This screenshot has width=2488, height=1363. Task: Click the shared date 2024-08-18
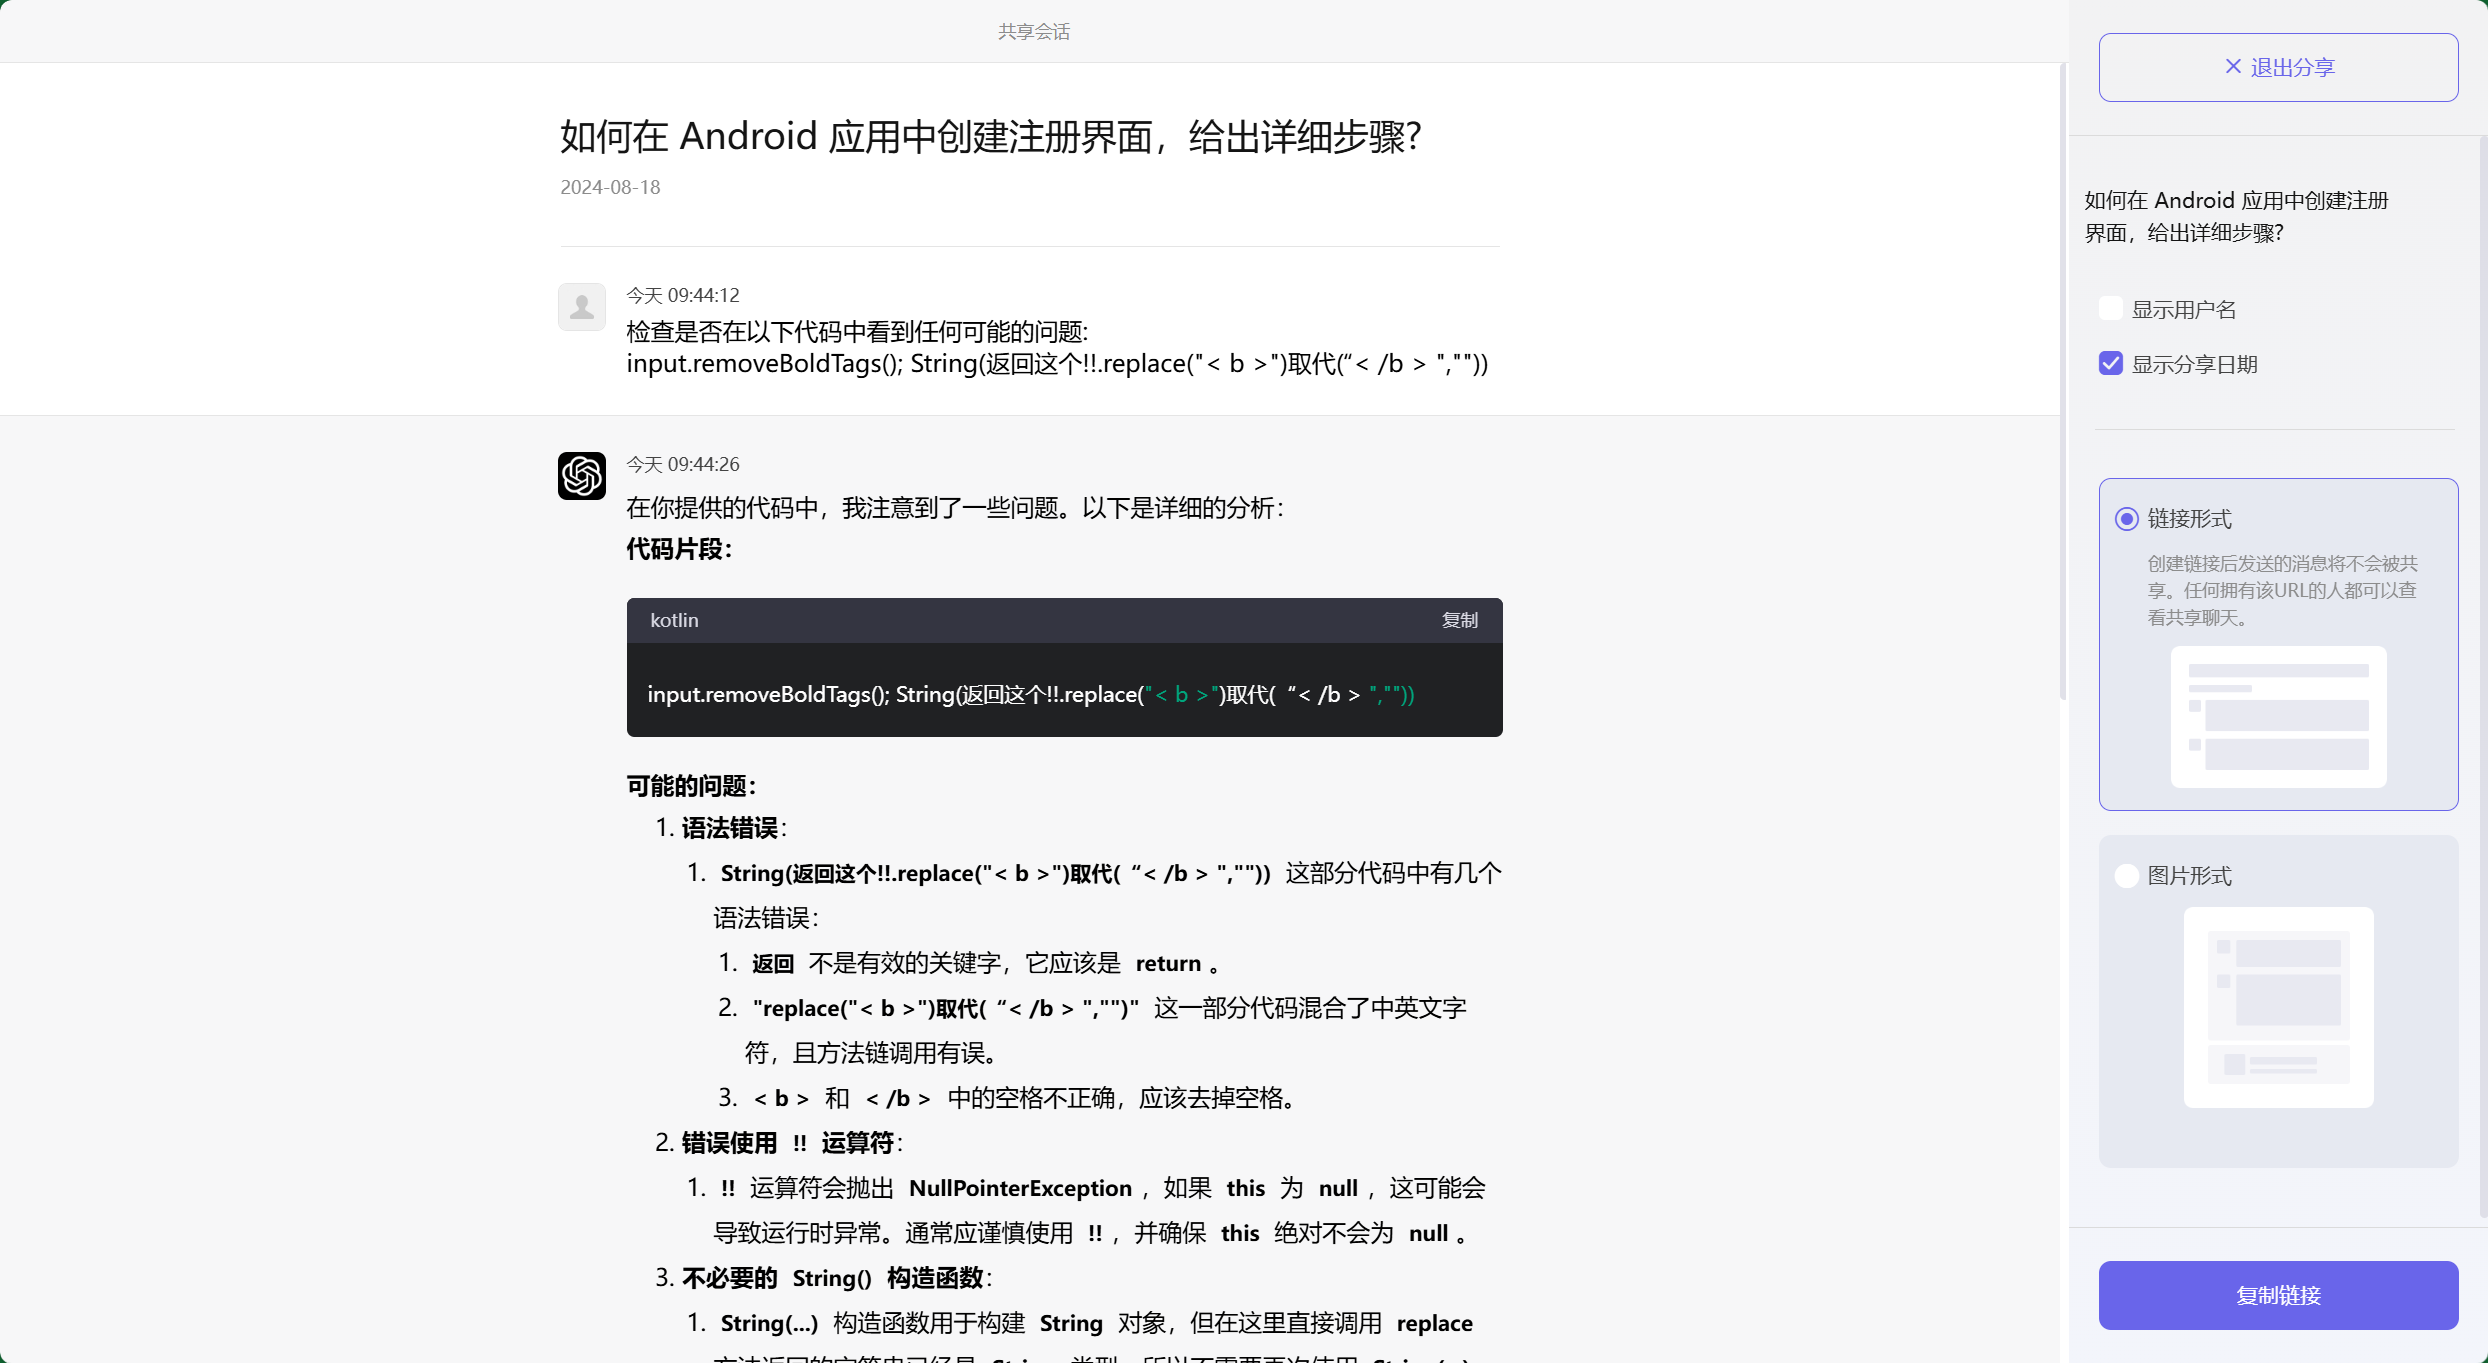[609, 187]
